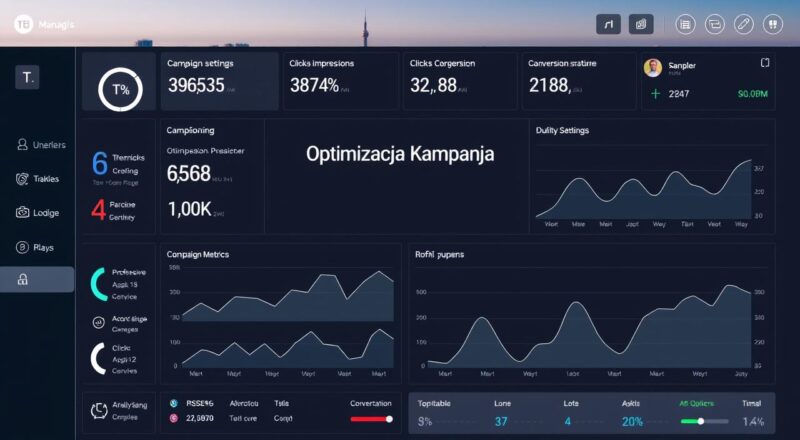Select the Clicks Corgersion card
Image resolution: width=800 pixels, height=440 pixels.
pos(461,81)
